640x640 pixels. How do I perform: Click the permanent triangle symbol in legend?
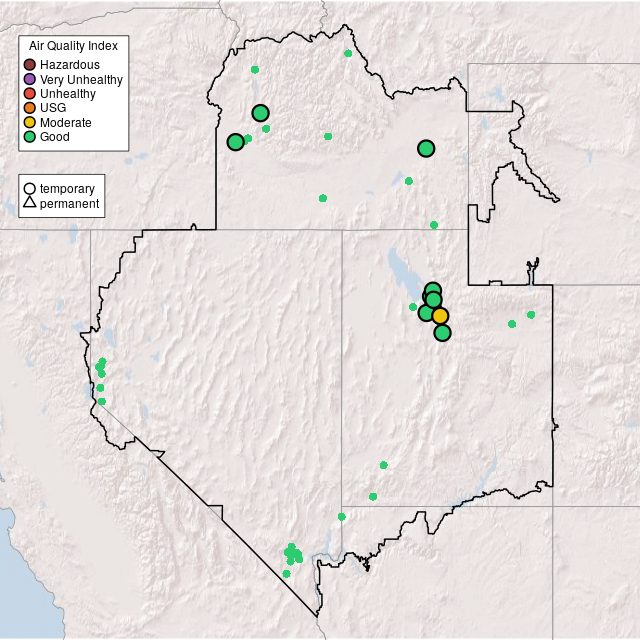tap(30, 203)
